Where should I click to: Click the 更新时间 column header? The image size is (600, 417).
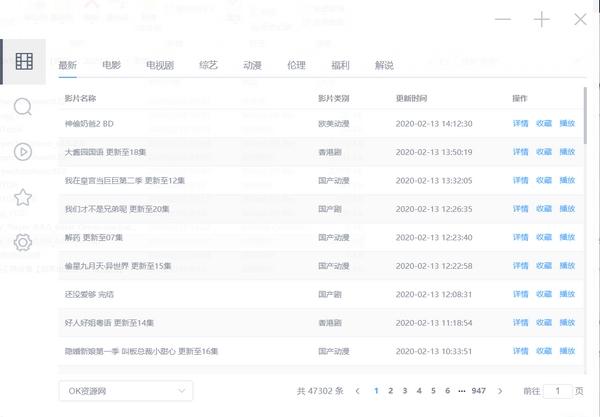(x=411, y=98)
